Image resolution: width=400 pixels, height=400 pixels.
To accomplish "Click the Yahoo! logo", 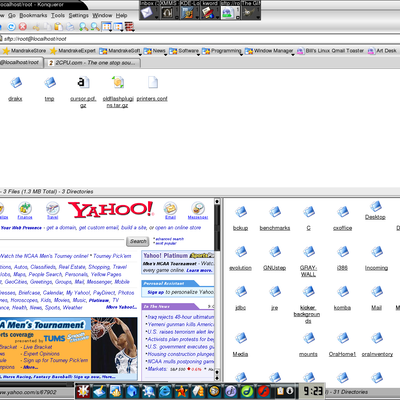I will tap(111, 210).
